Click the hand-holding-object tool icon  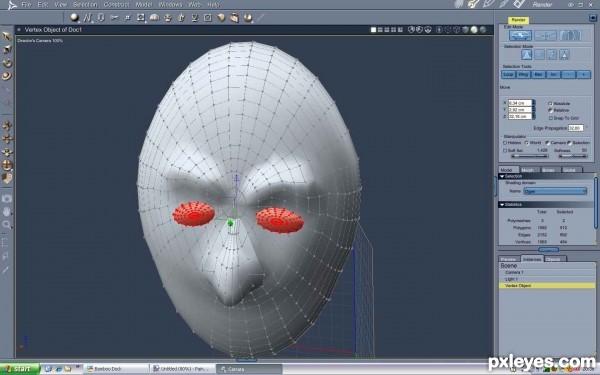pos(234,18)
